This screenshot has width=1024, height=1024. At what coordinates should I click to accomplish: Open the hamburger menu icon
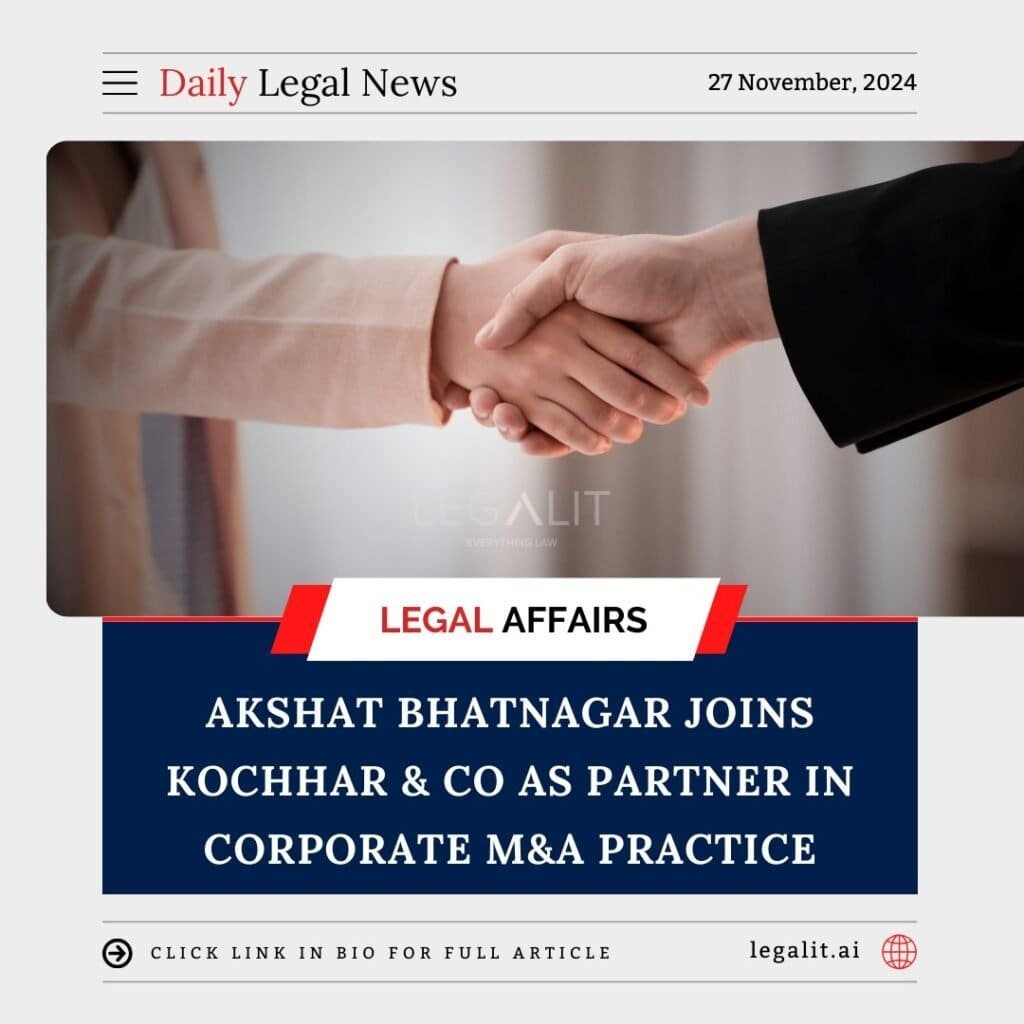tap(120, 84)
